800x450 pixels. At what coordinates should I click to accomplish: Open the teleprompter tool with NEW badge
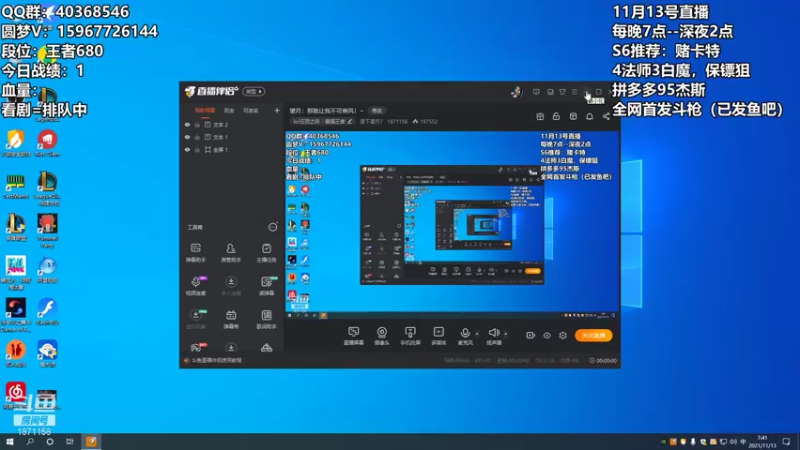(x=266, y=286)
